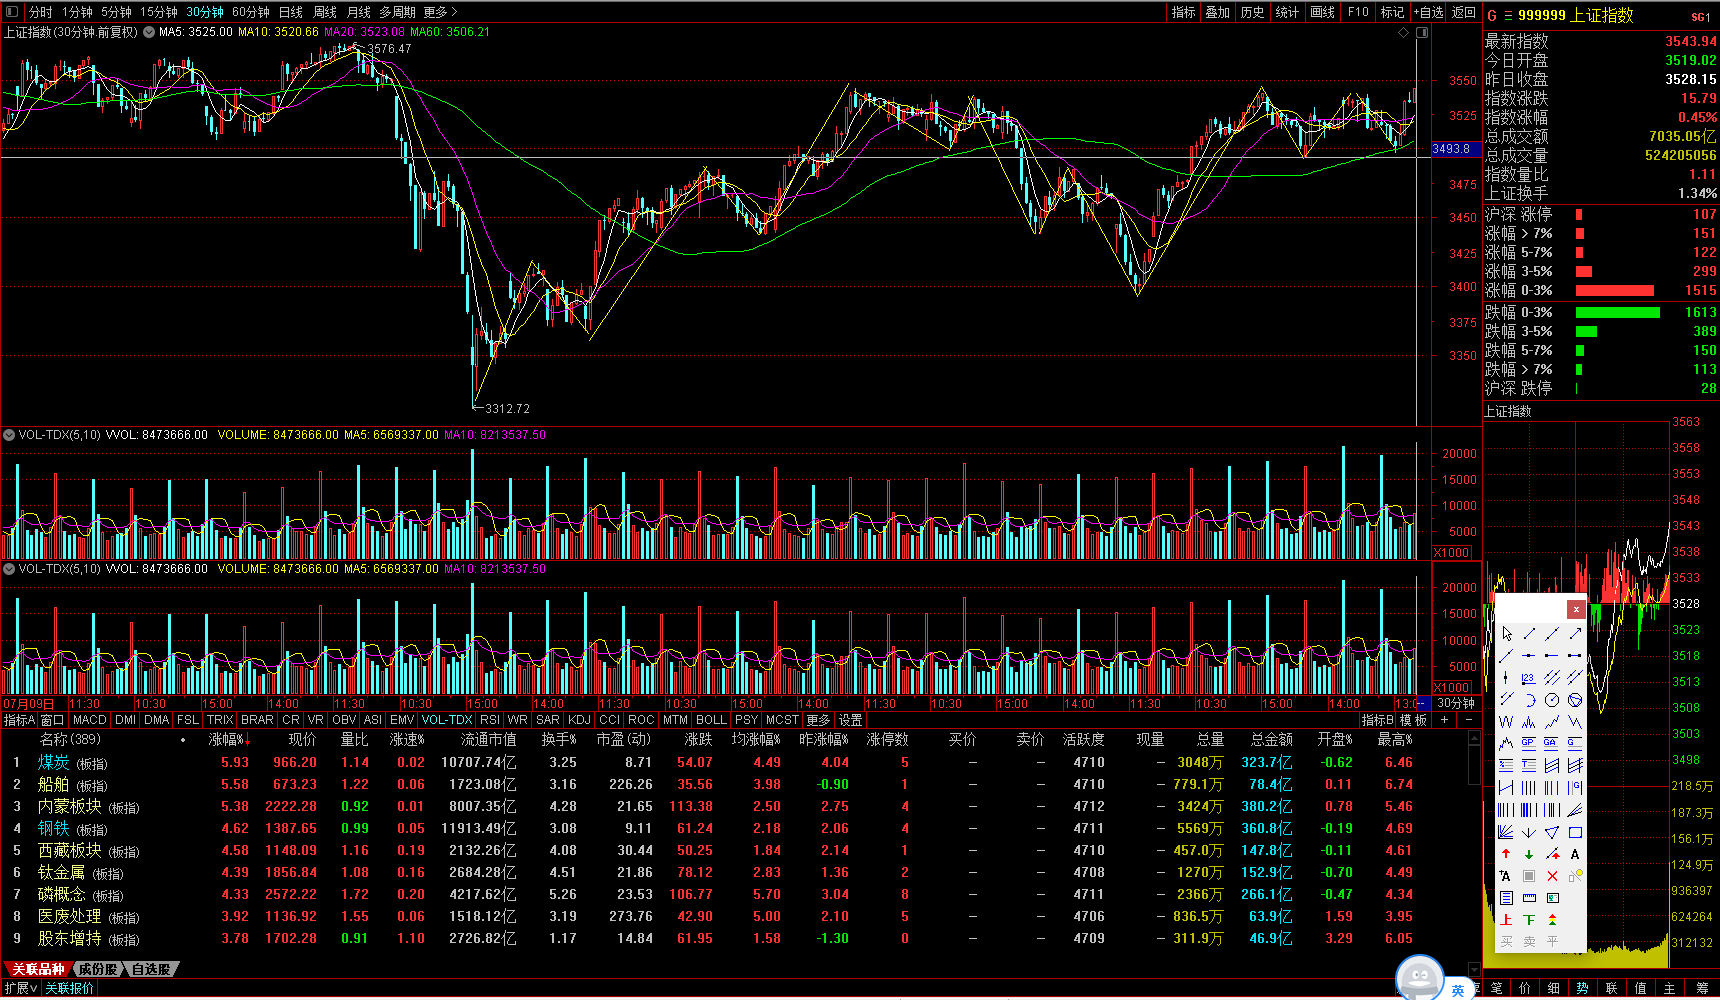Open the F10 company info
The height and width of the screenshot is (1000, 1720).
[1358, 12]
